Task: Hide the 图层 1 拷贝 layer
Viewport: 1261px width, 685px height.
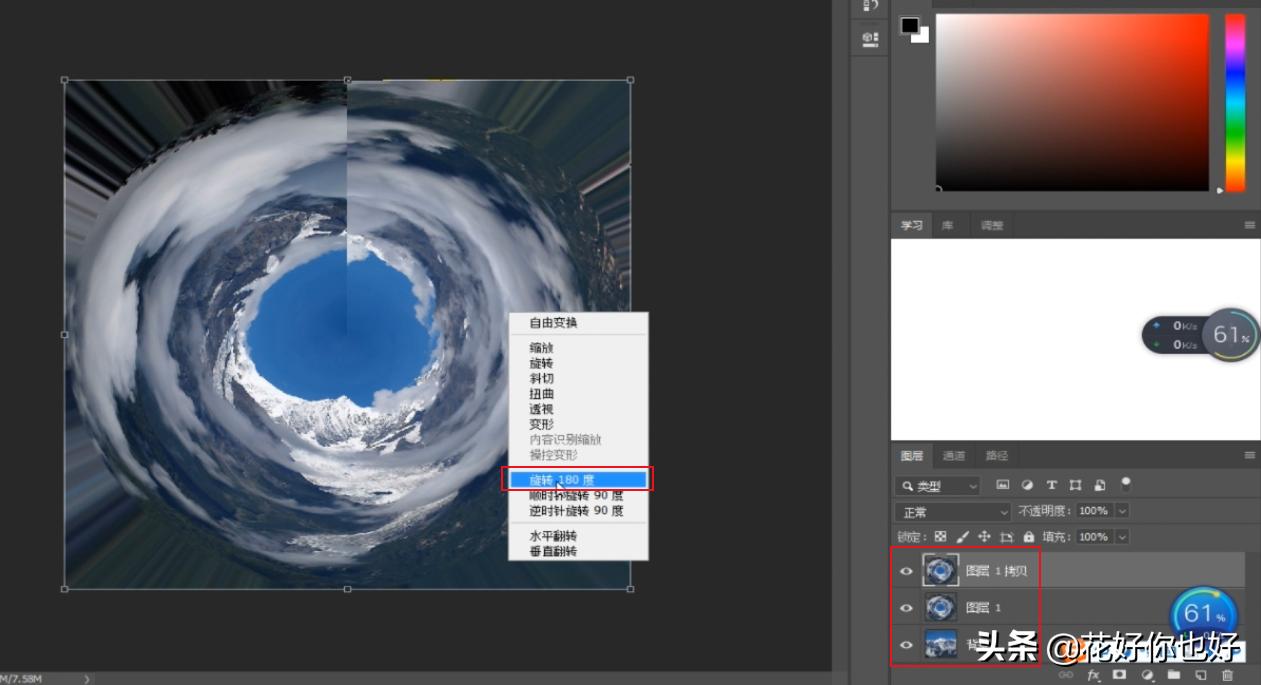Action: (x=907, y=571)
